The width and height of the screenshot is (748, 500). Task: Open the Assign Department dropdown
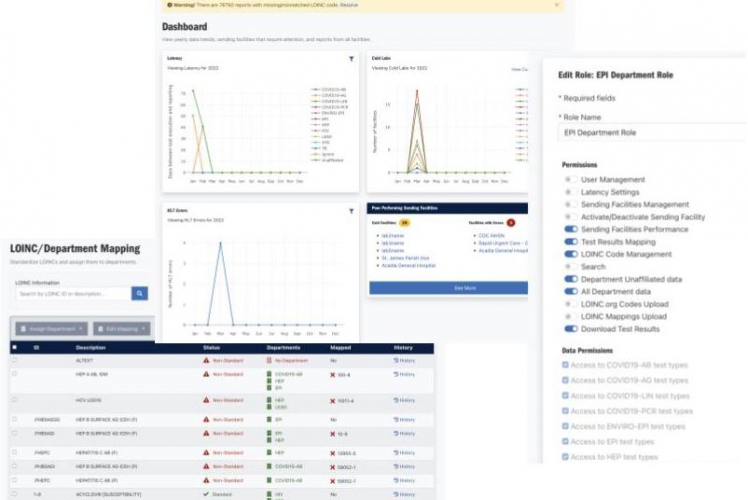(x=52, y=329)
